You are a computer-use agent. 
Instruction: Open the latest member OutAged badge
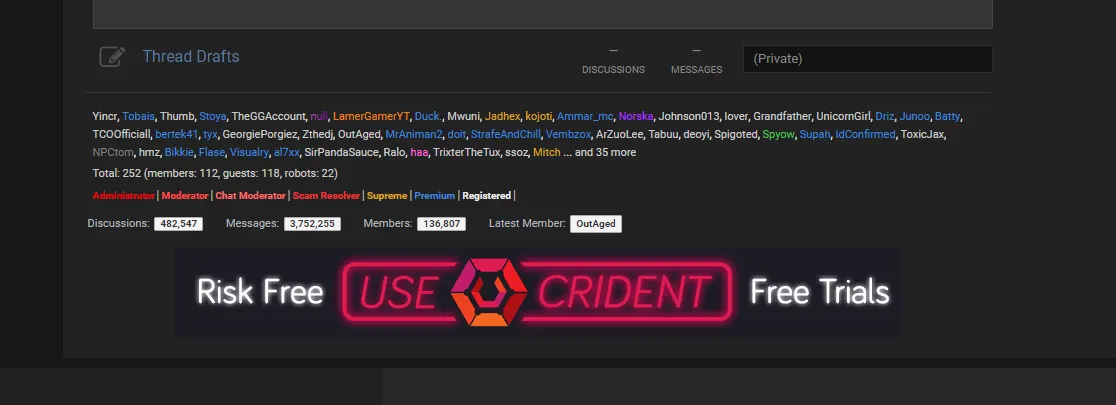point(596,224)
